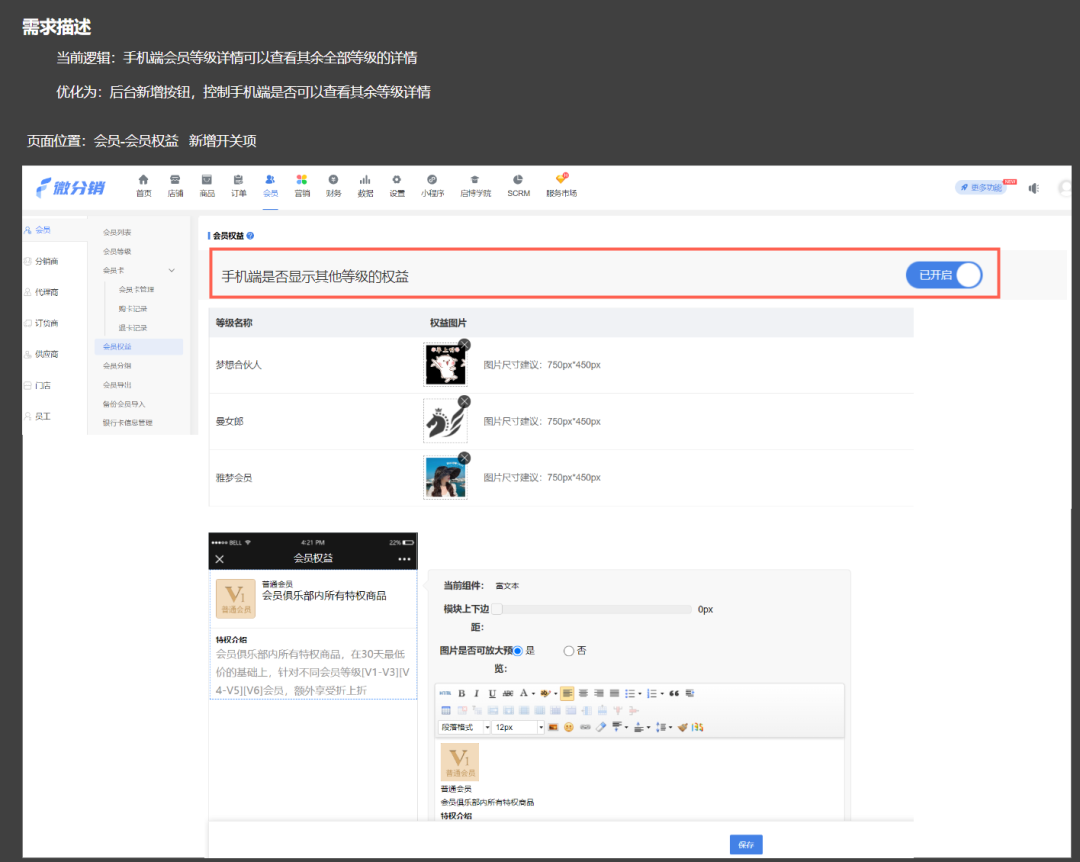Click the sound speaker icon in header
This screenshot has width=1080, height=862.
[1033, 188]
